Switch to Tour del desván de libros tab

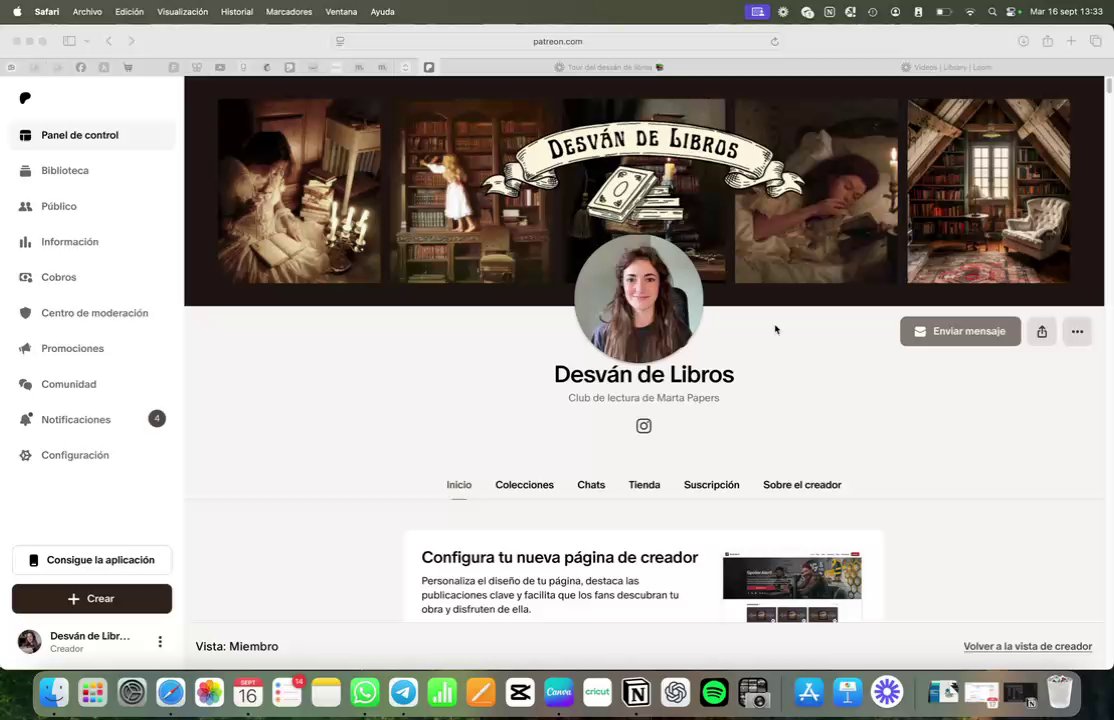coord(609,67)
